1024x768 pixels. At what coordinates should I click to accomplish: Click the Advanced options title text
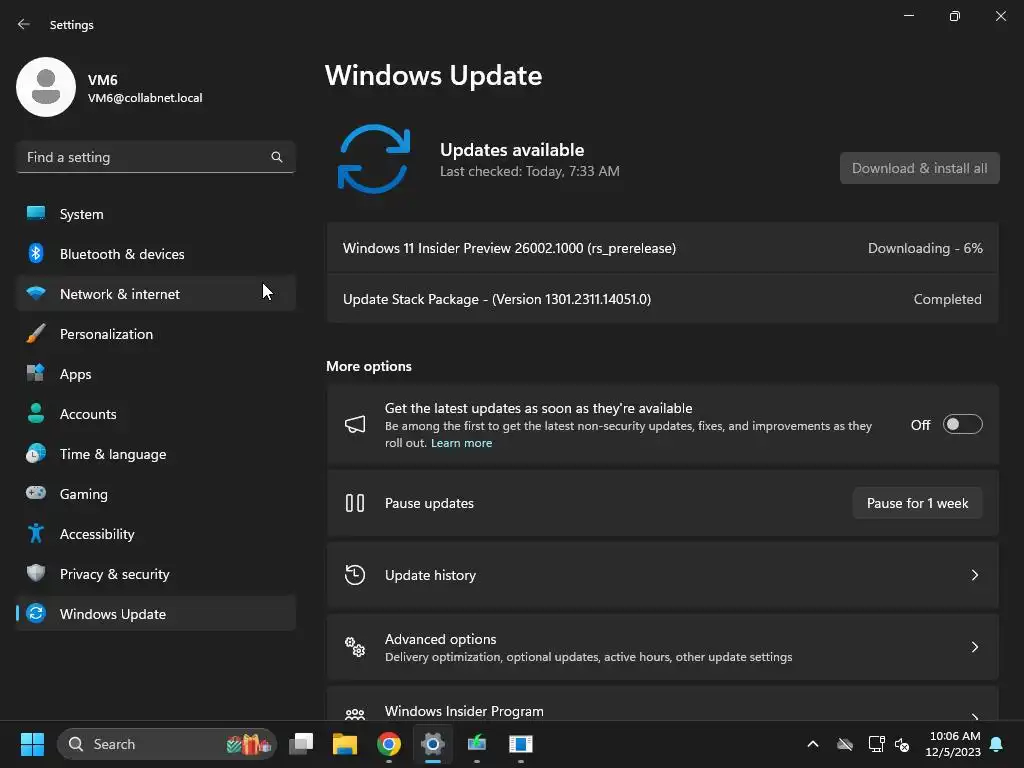point(440,639)
